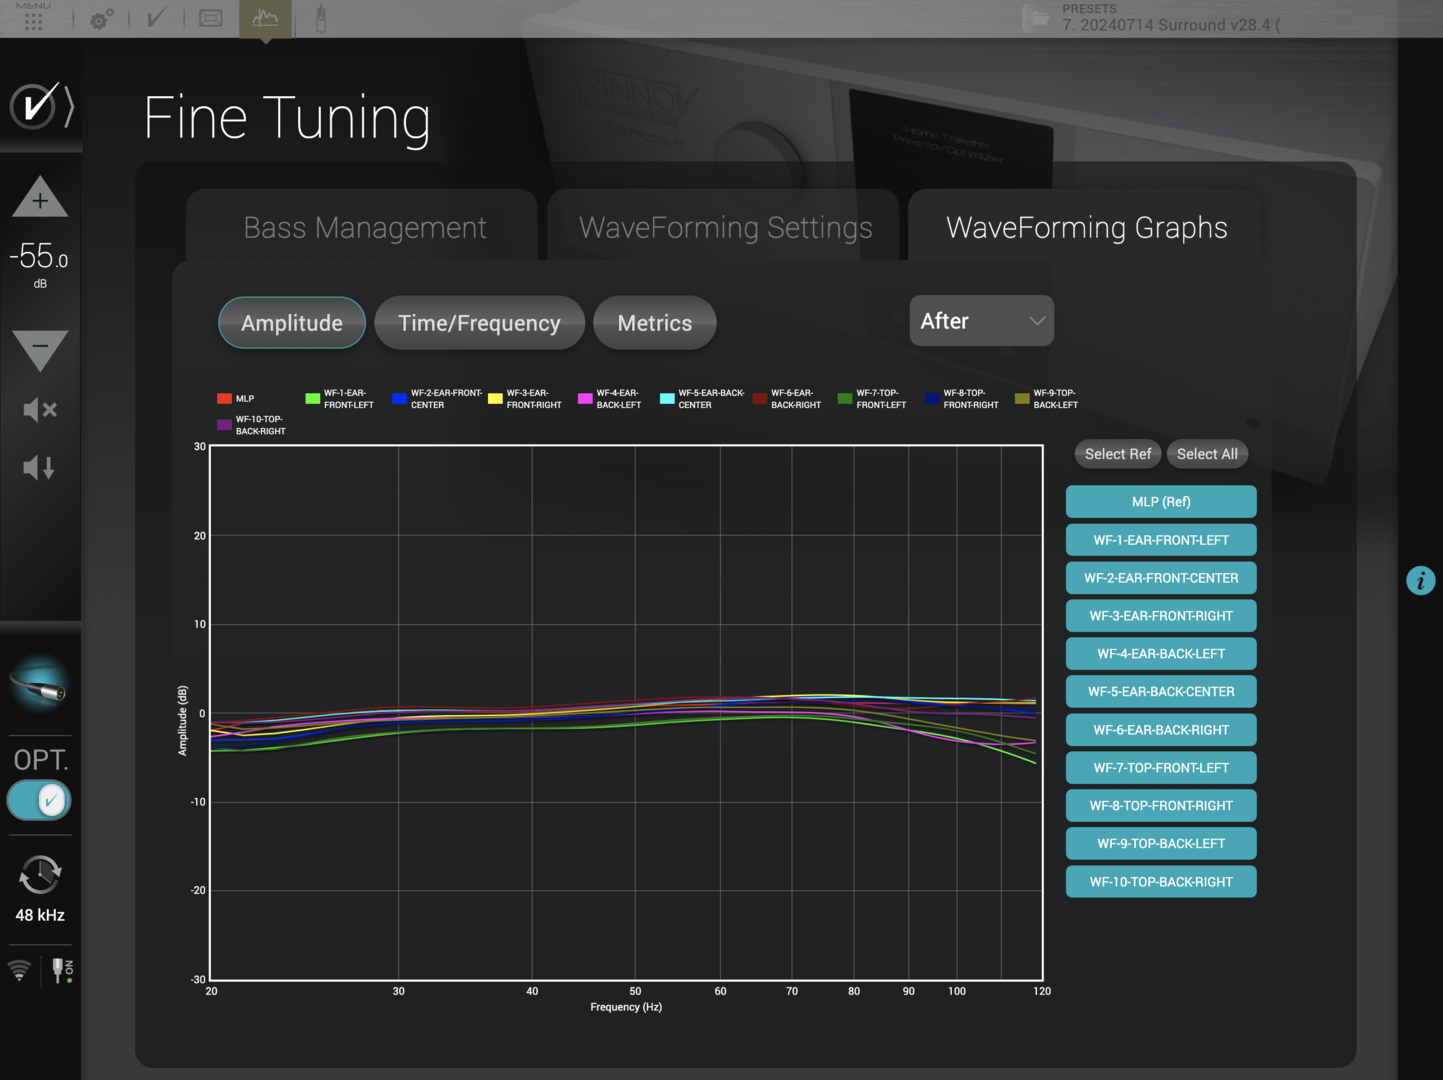The height and width of the screenshot is (1080, 1443).
Task: Decrease volume with the minus triangle
Action: pos(40,348)
